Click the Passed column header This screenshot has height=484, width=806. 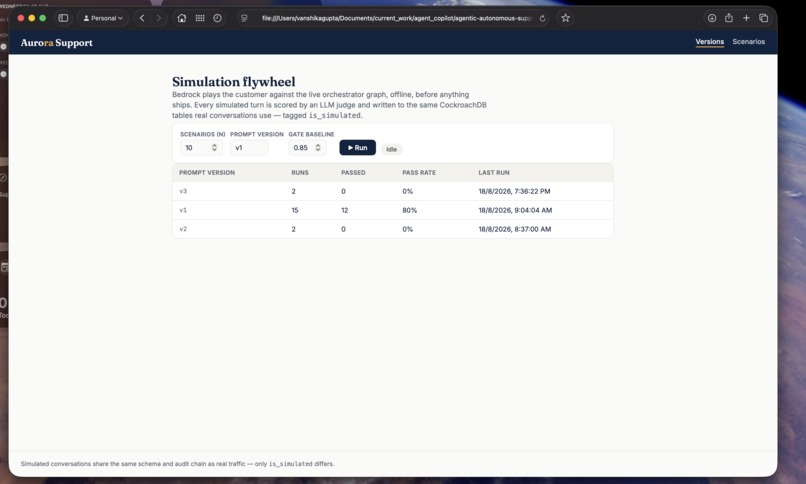tap(353, 173)
